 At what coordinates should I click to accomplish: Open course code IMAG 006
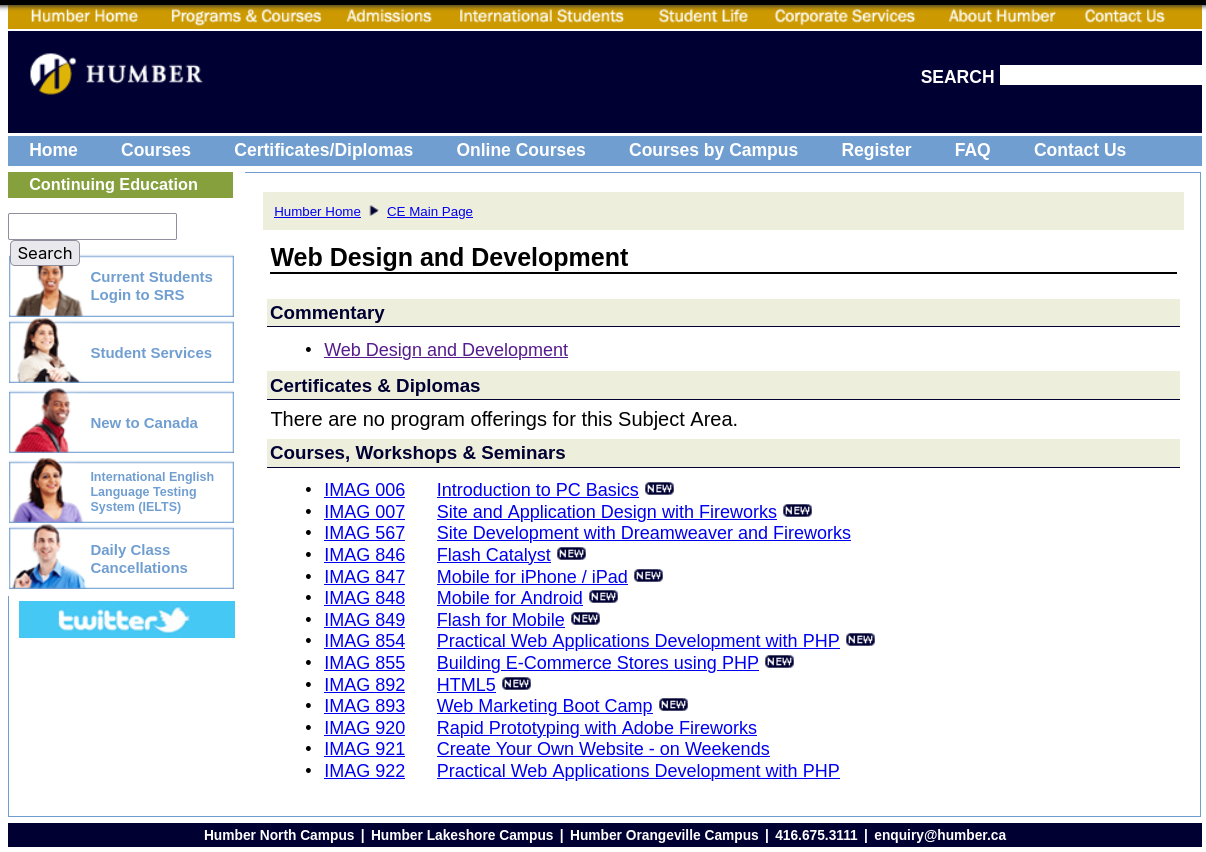point(365,490)
